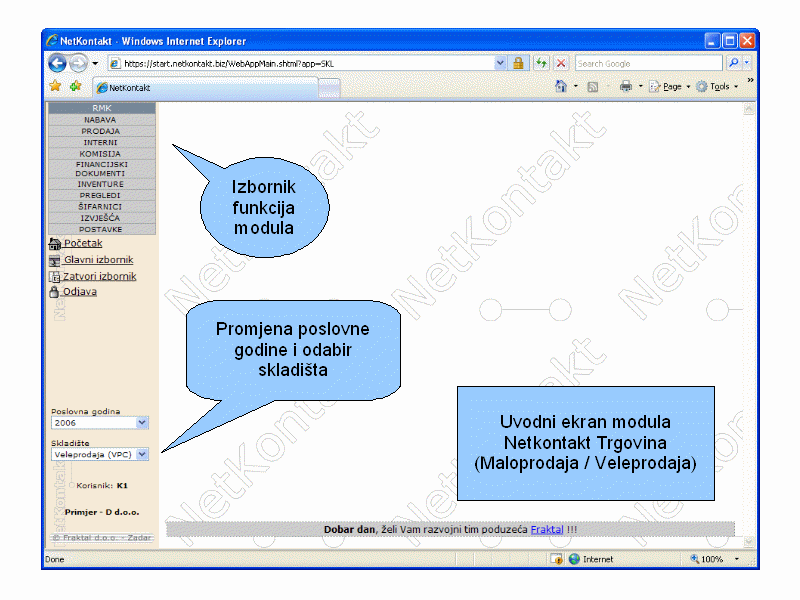Click the 100% zoom level button

point(707,559)
